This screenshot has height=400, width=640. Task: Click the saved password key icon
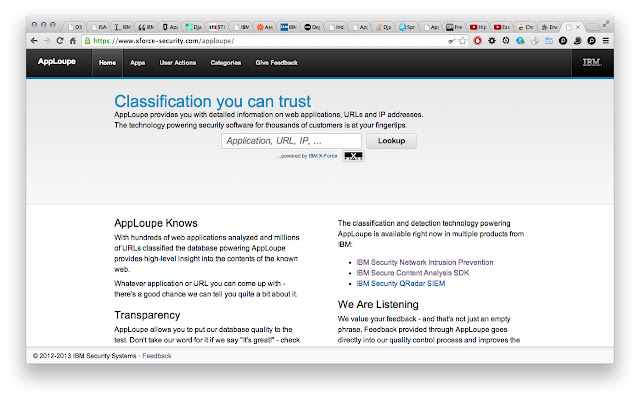pos(451,41)
